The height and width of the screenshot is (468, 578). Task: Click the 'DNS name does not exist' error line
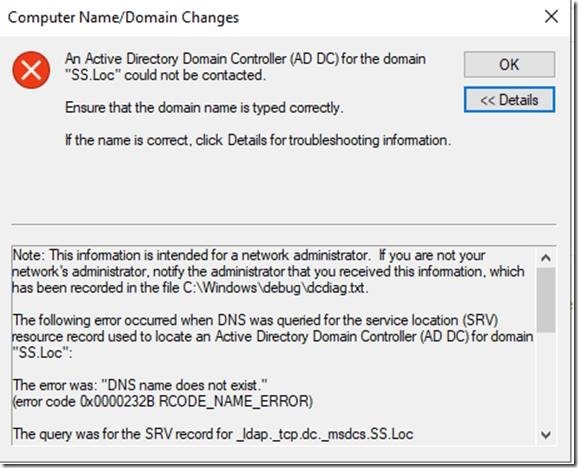(140, 385)
